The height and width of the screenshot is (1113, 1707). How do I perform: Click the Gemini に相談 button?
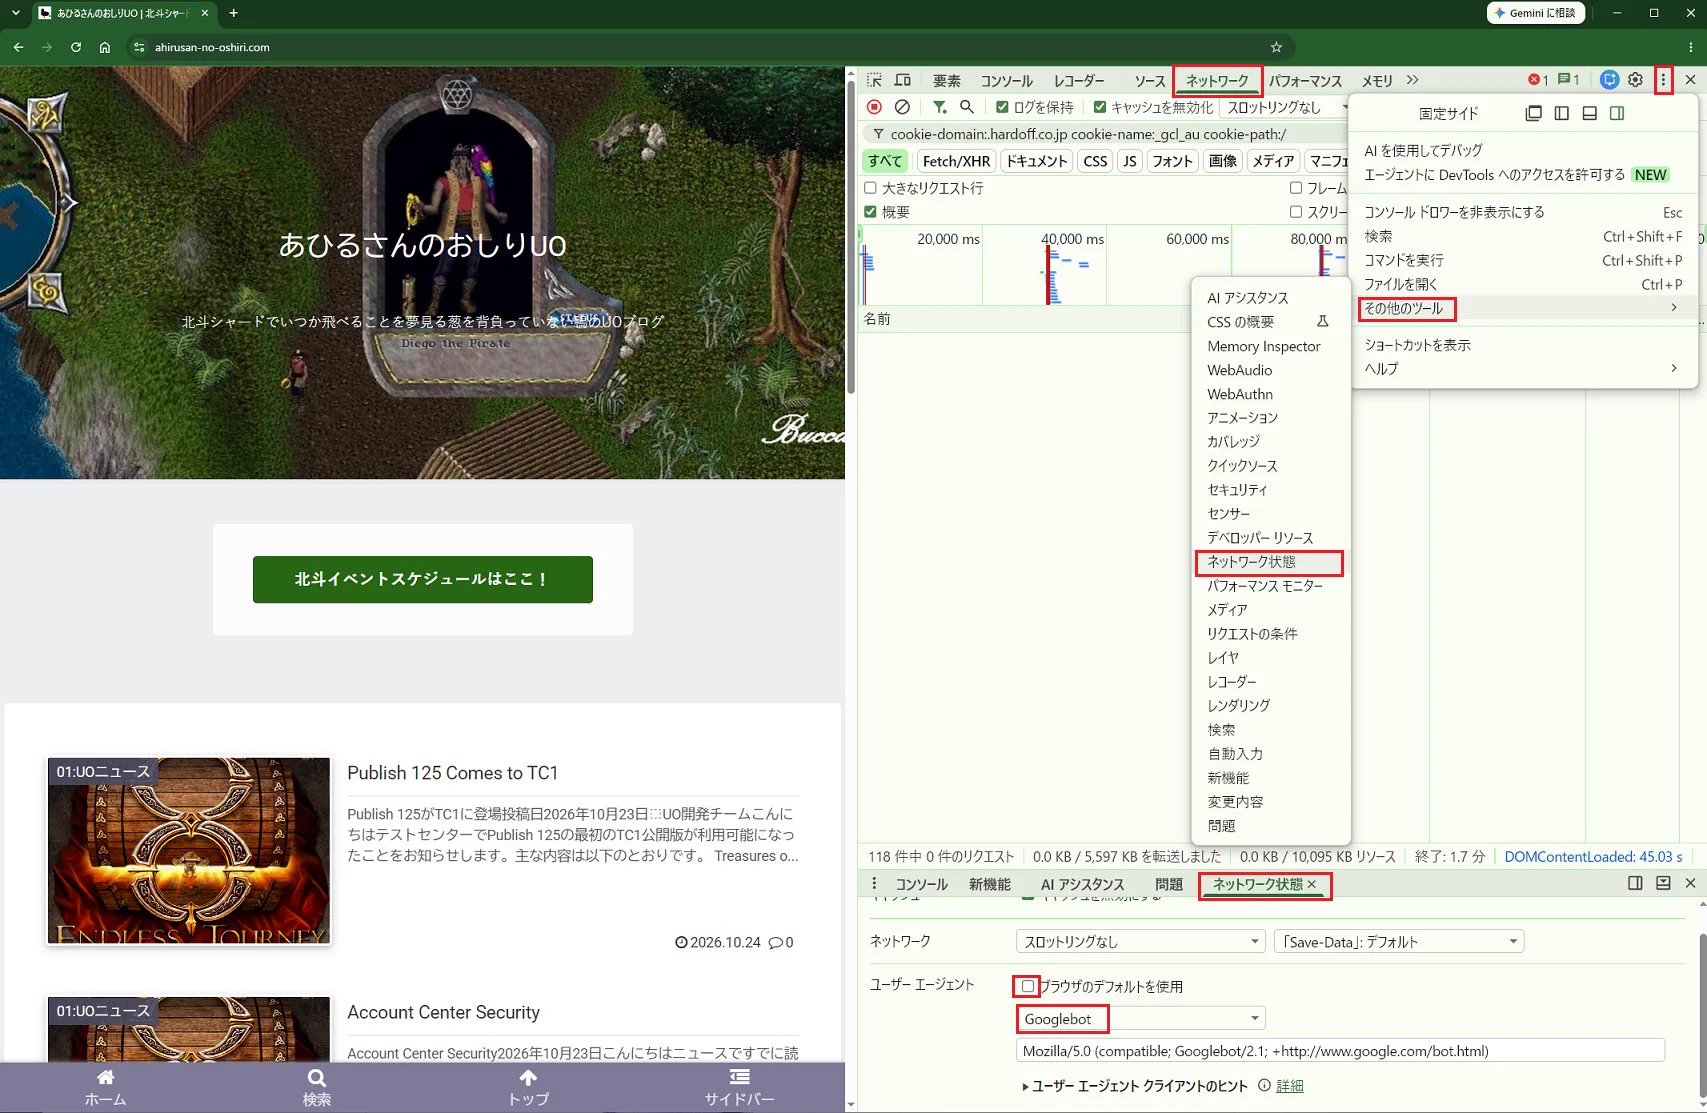pos(1535,13)
